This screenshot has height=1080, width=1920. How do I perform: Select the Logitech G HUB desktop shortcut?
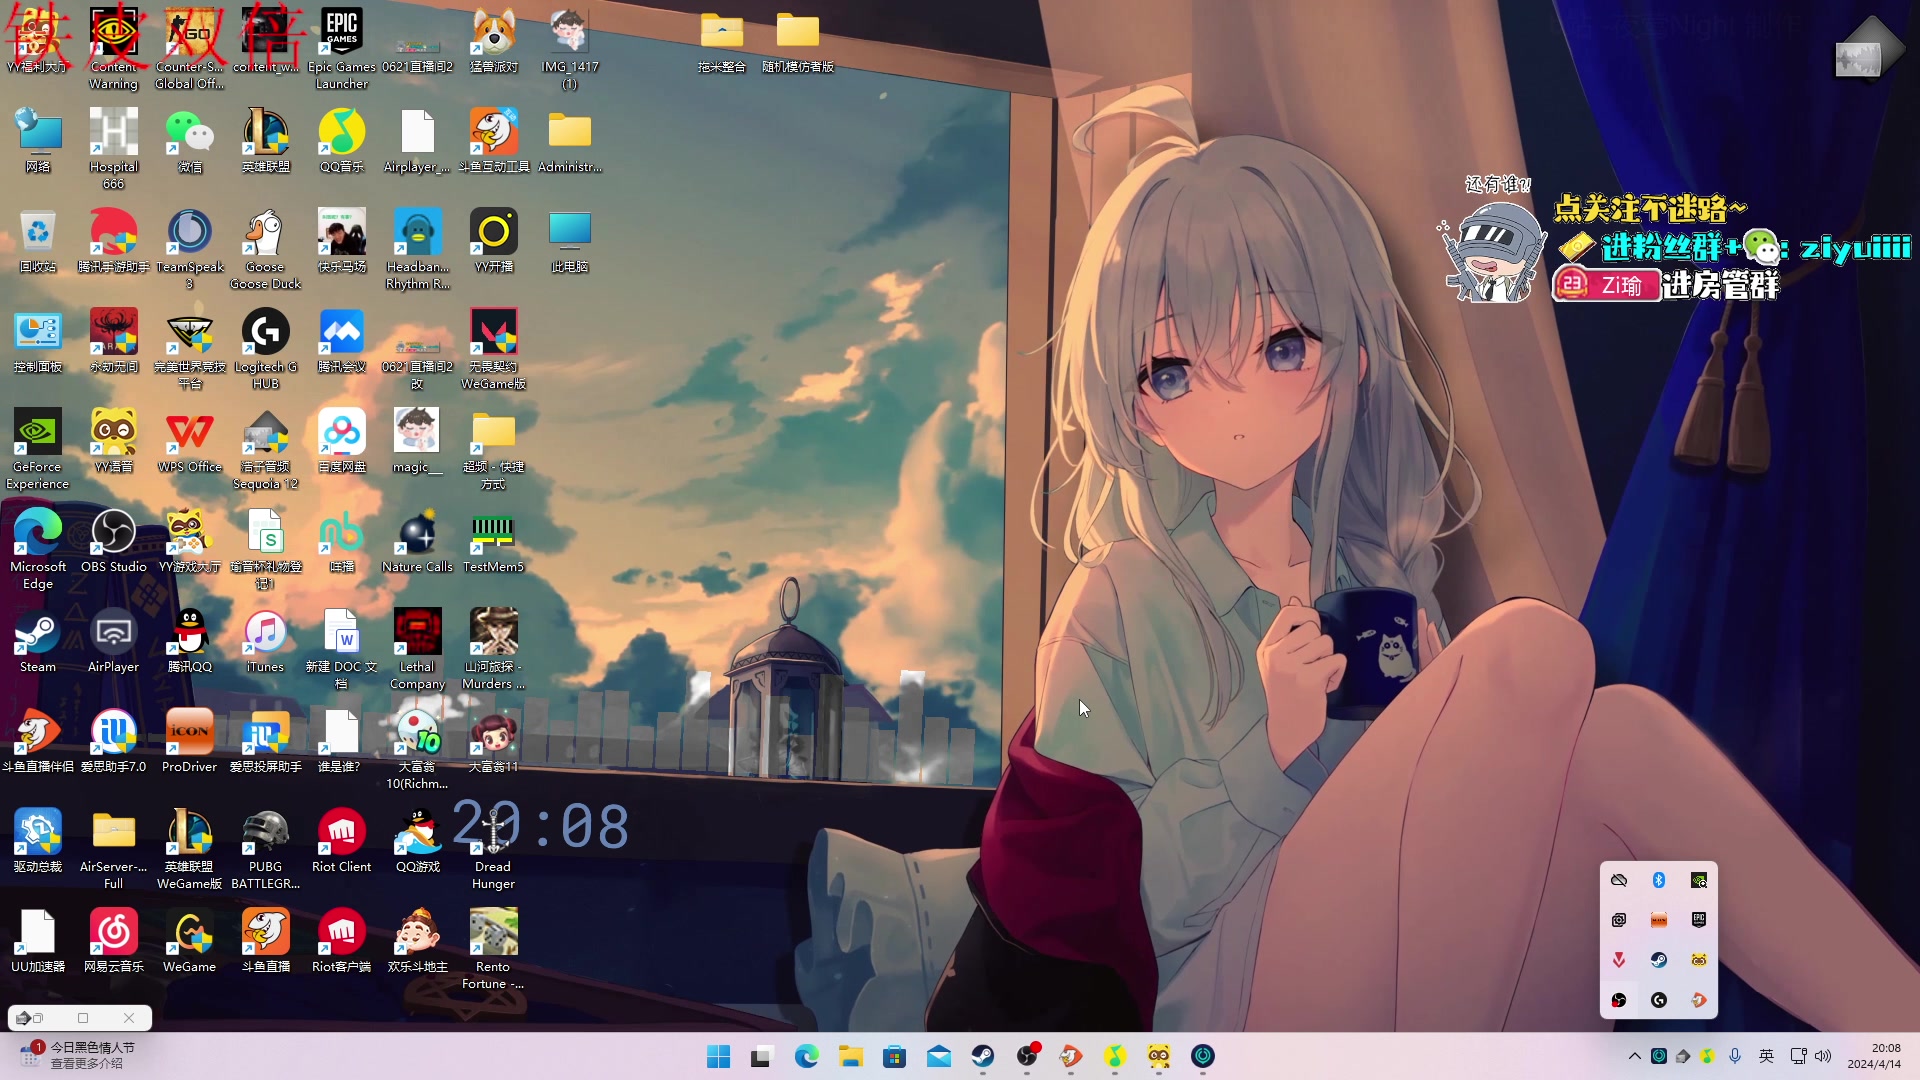(x=266, y=348)
